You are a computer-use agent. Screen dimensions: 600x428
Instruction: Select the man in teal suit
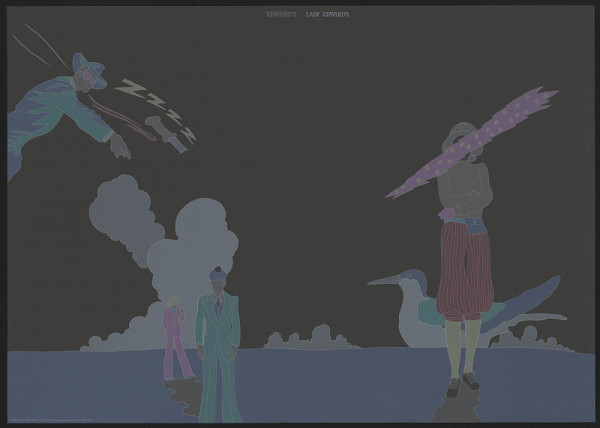(219, 345)
